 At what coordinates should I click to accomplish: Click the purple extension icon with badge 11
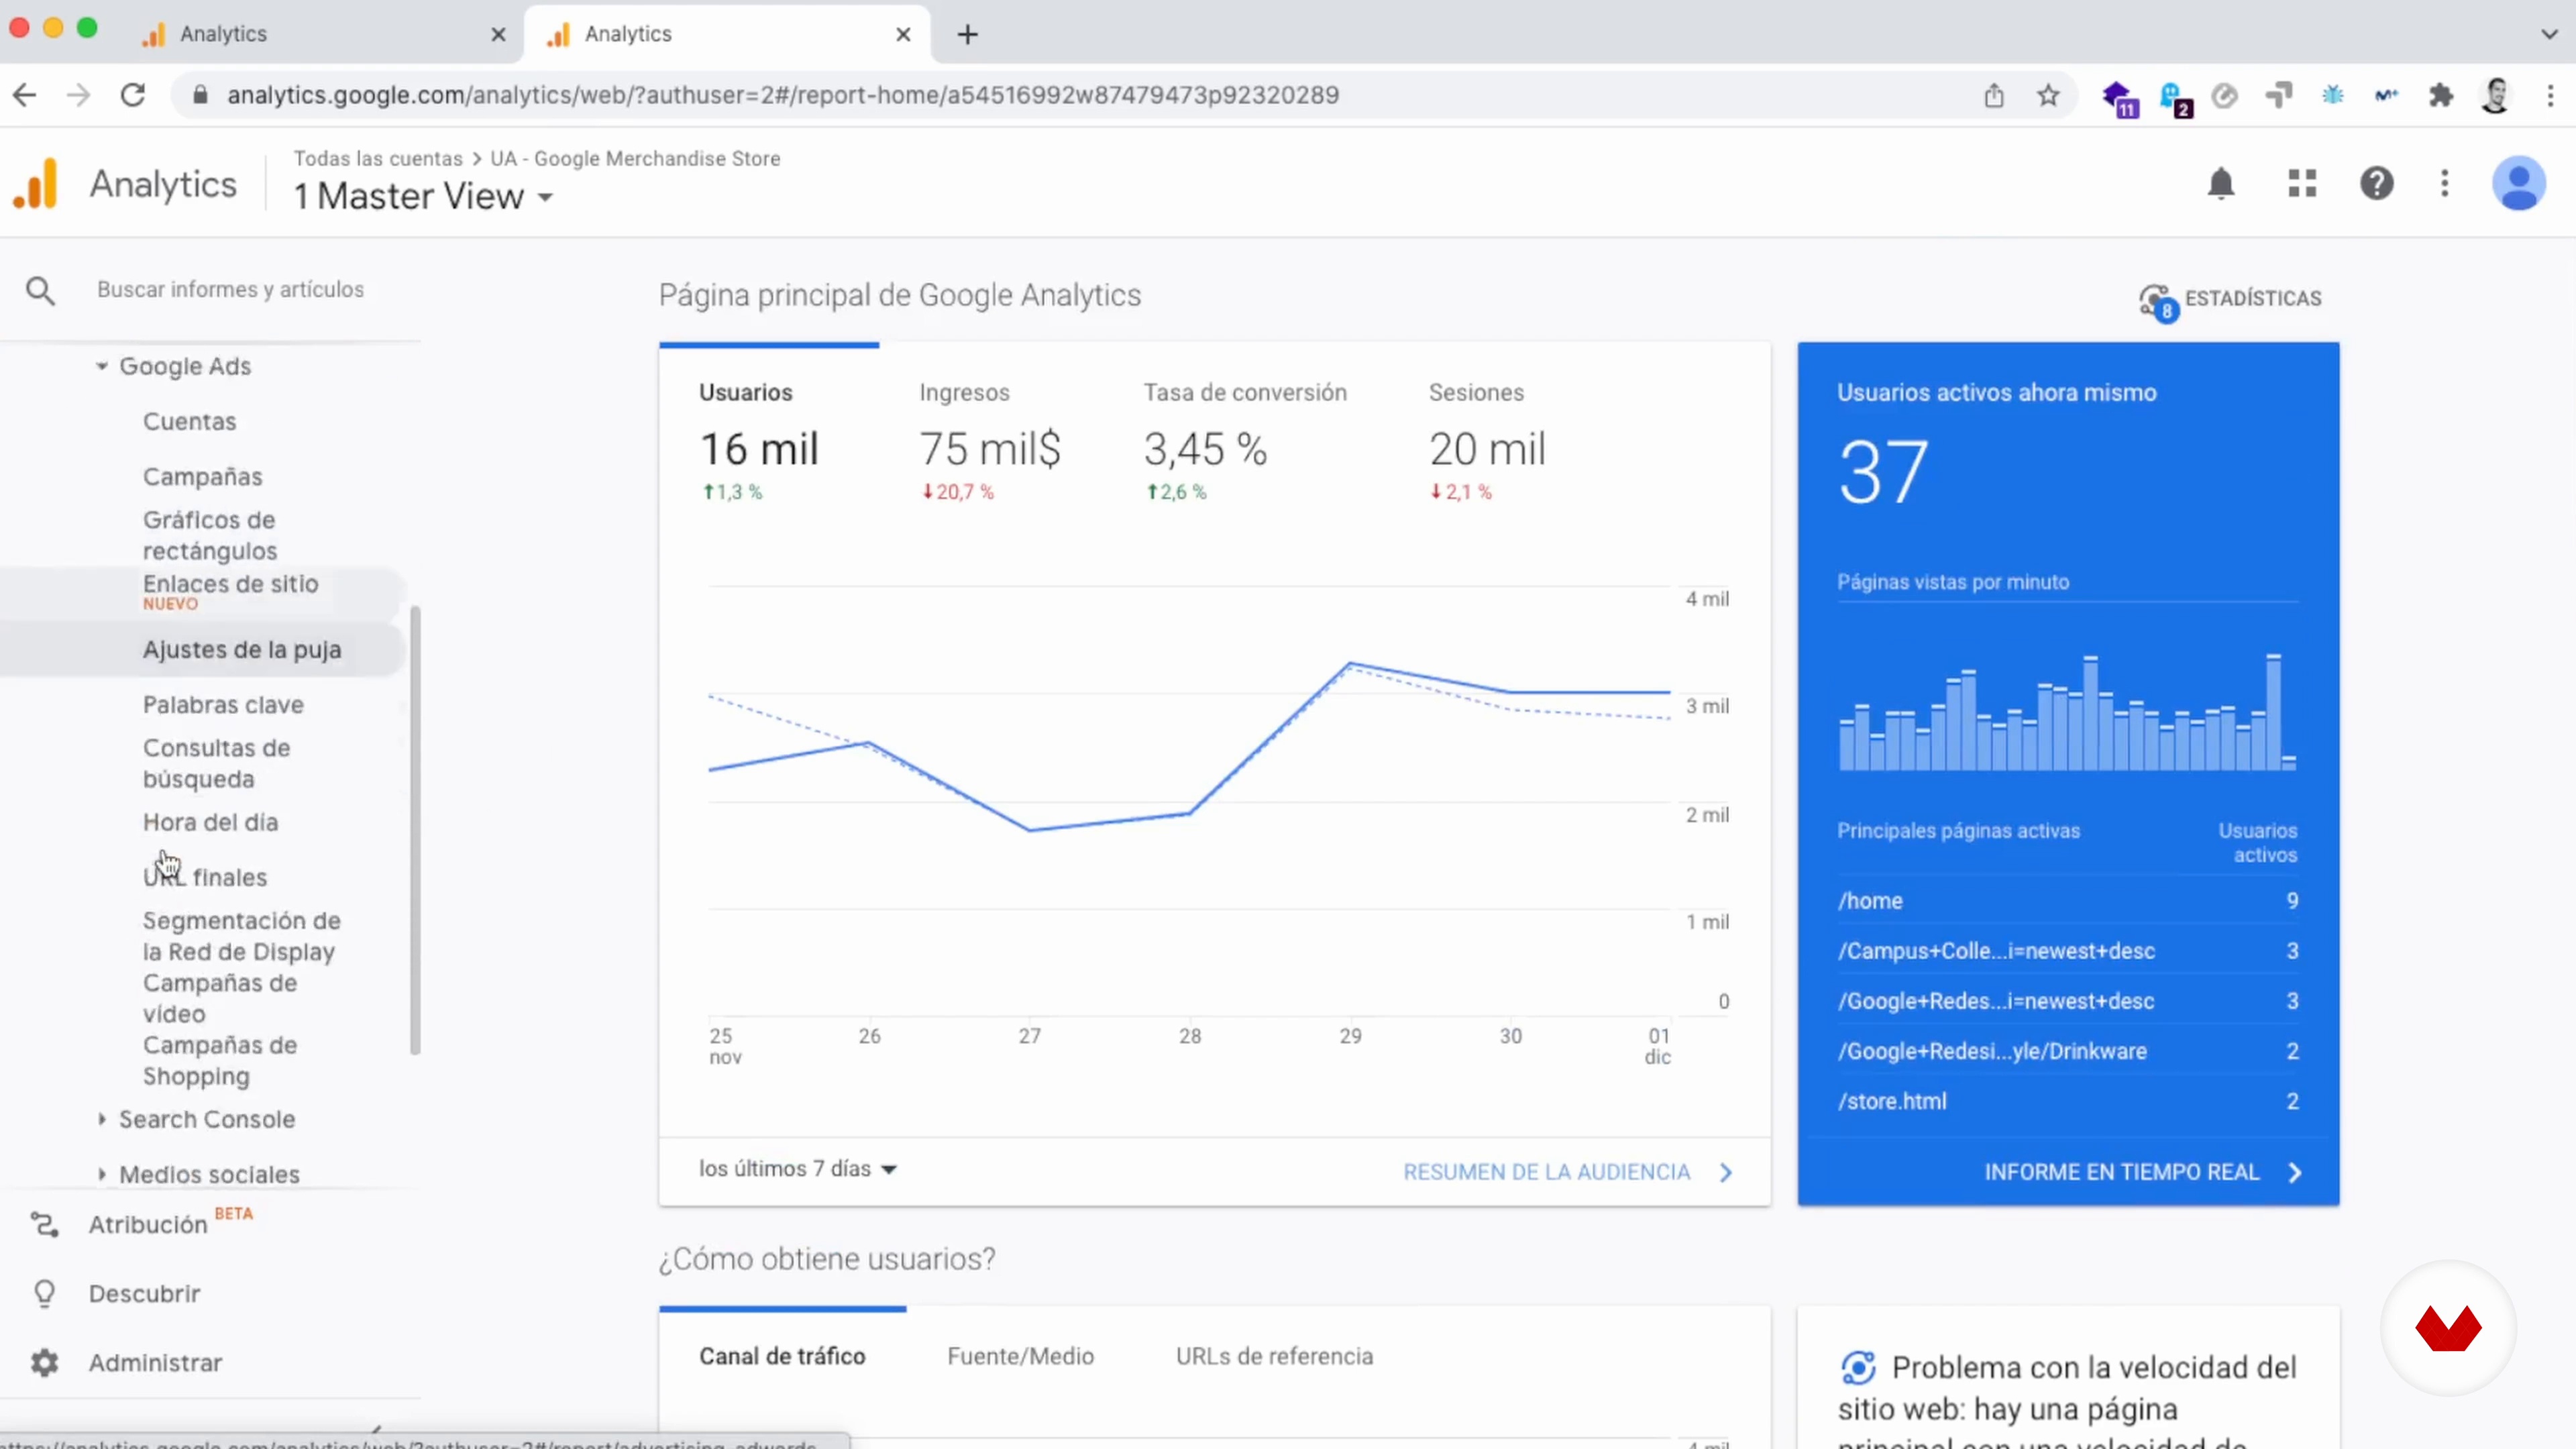click(2118, 98)
